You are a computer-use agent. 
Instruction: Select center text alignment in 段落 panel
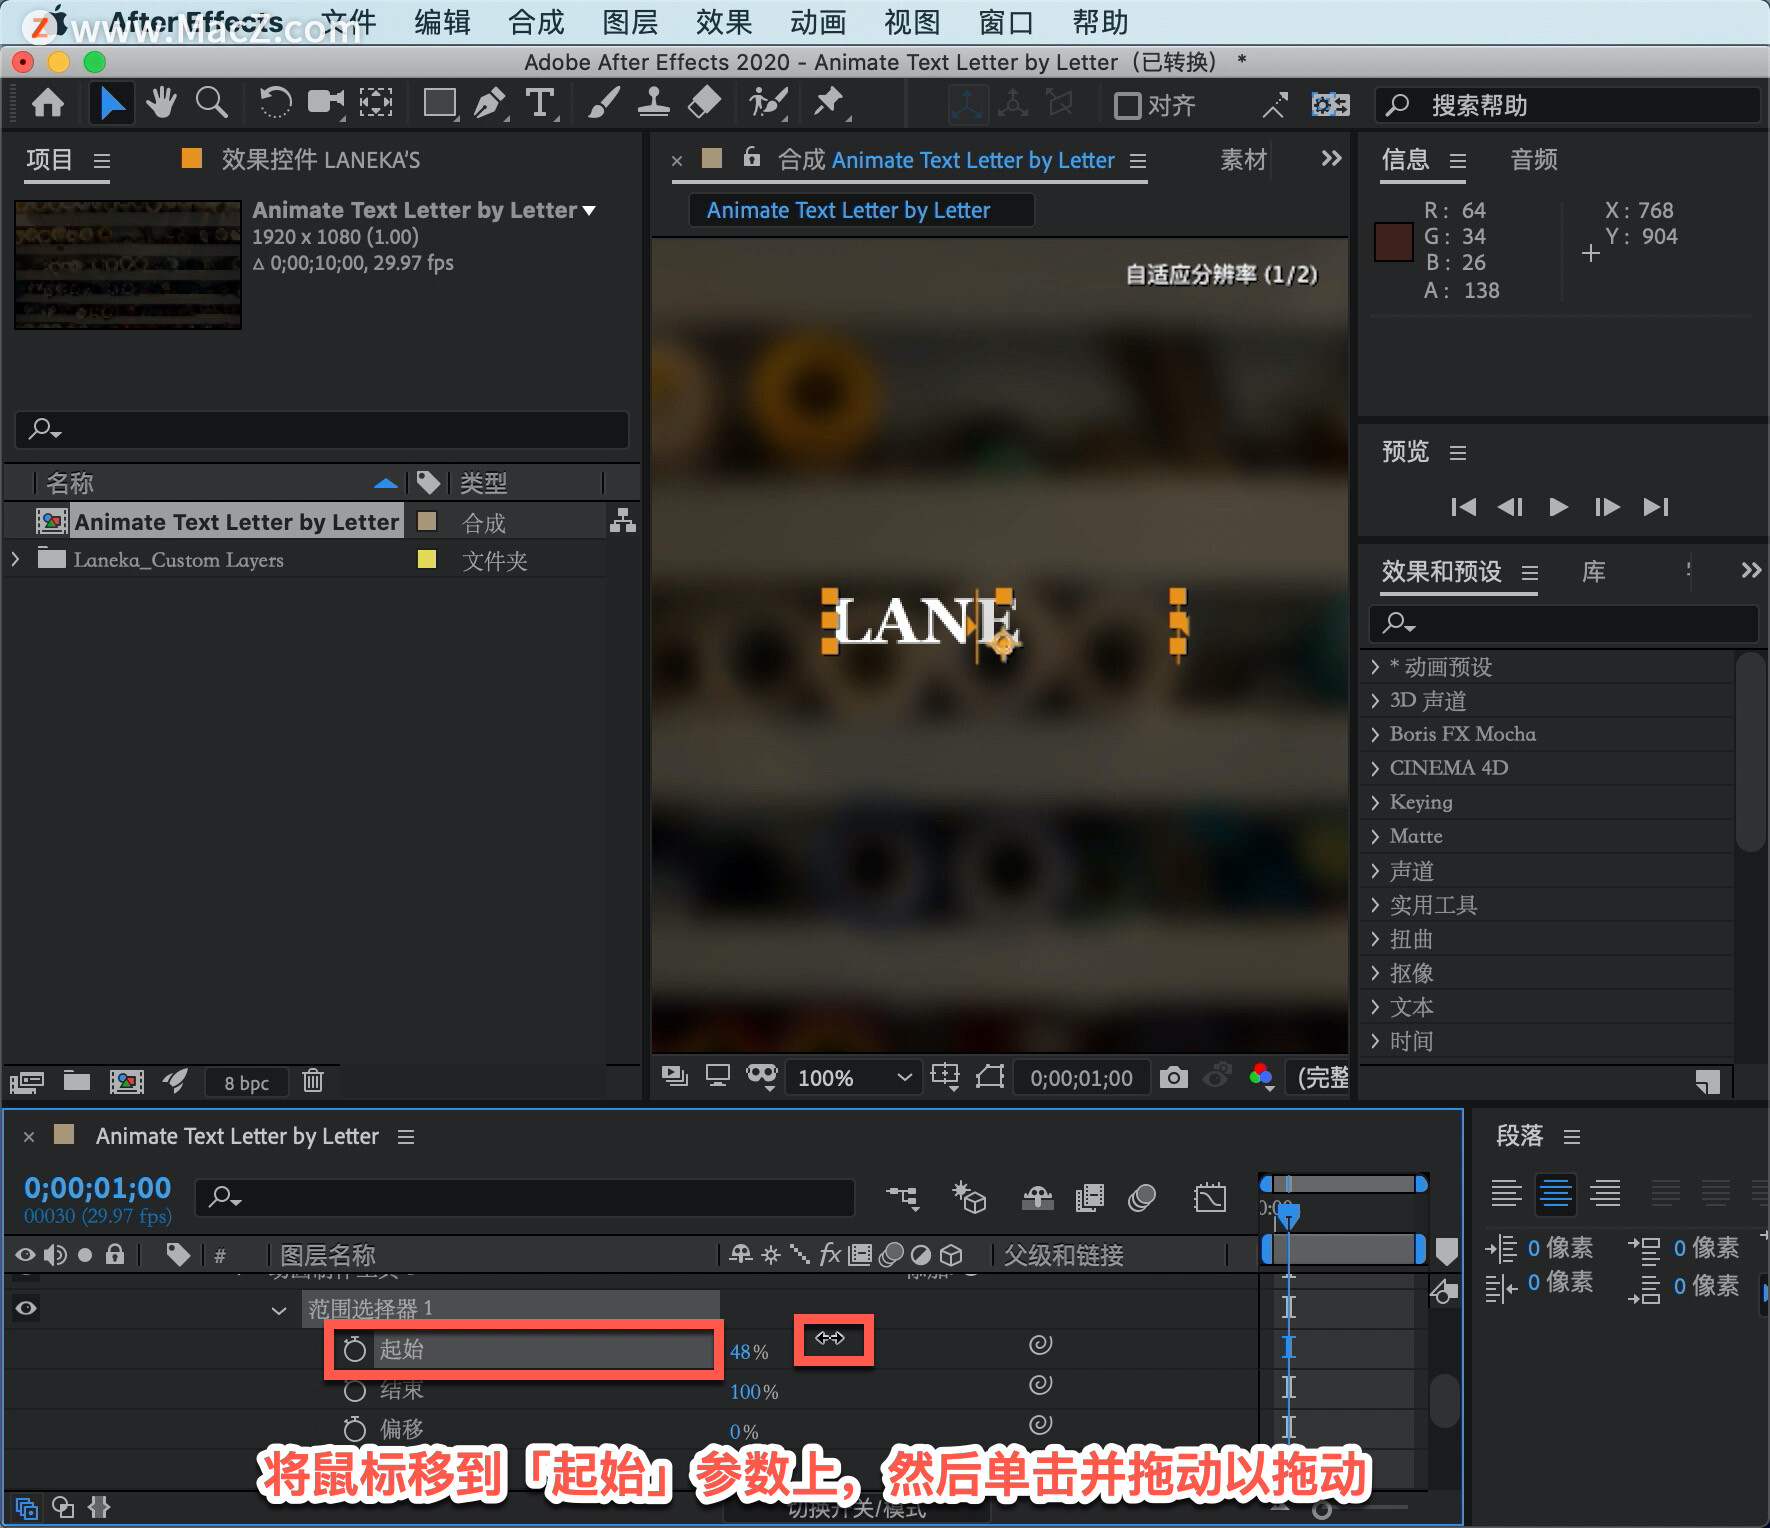coord(1555,1193)
